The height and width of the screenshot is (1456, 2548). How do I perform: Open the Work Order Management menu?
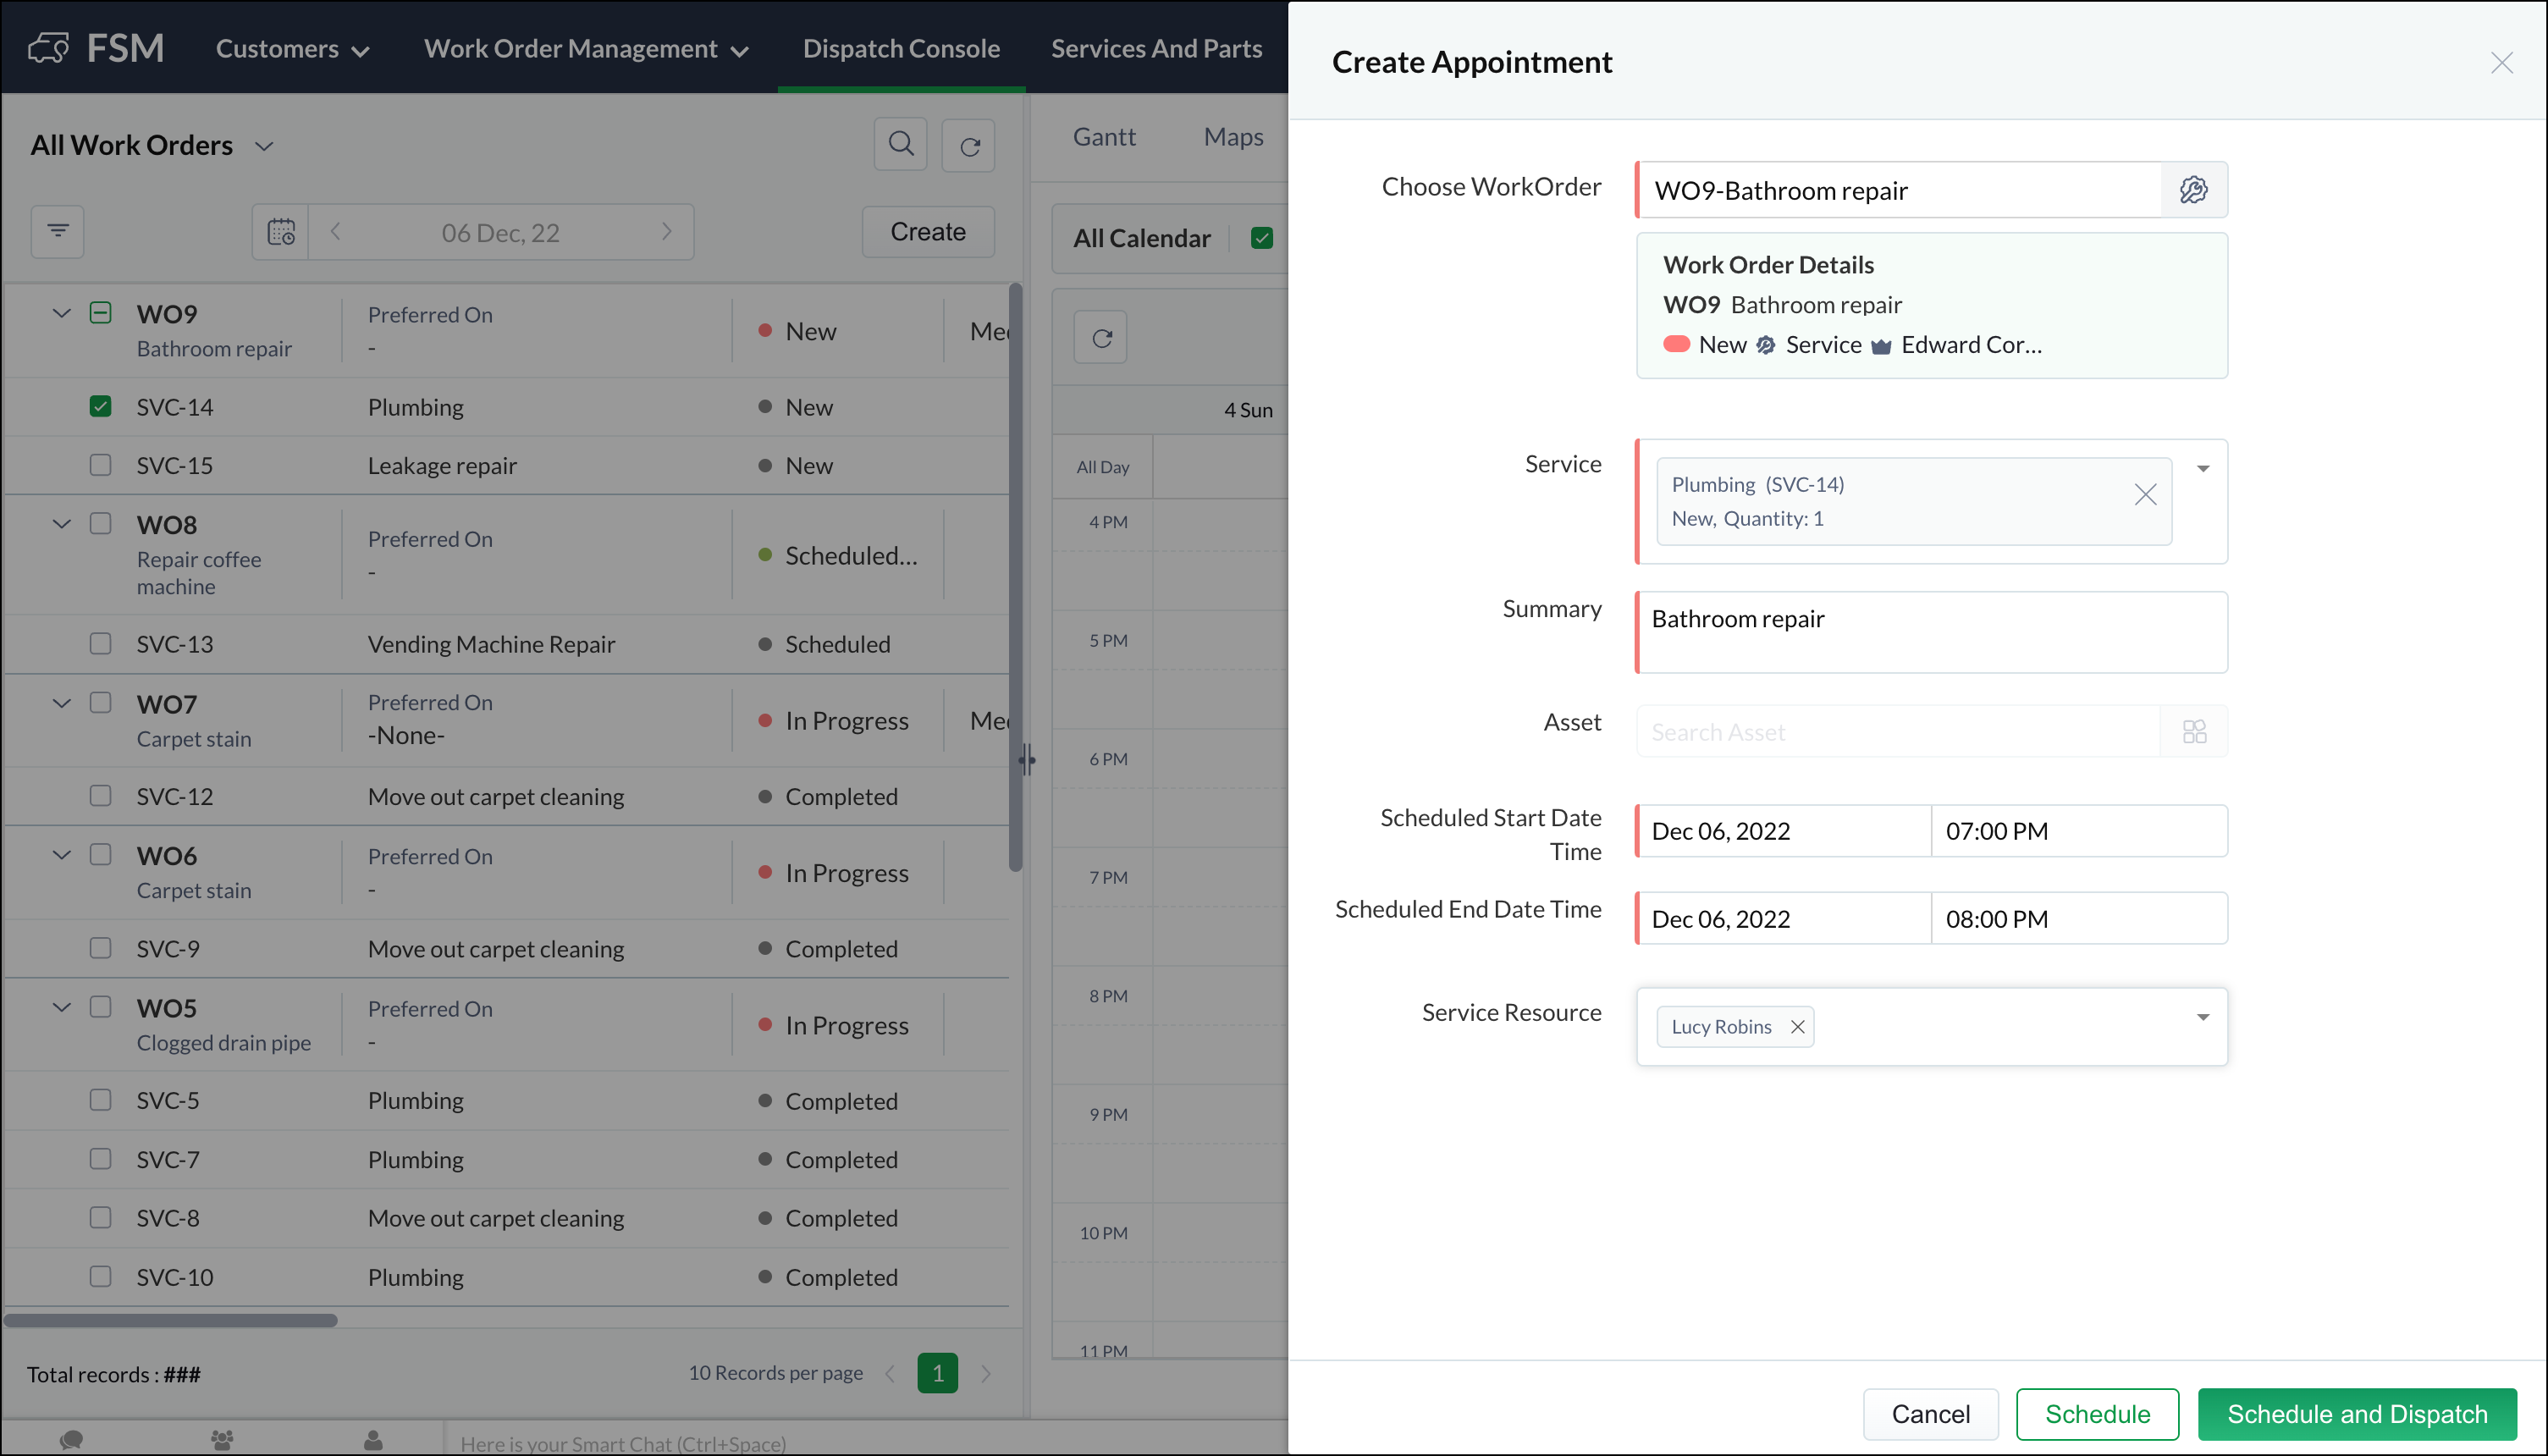click(x=586, y=48)
